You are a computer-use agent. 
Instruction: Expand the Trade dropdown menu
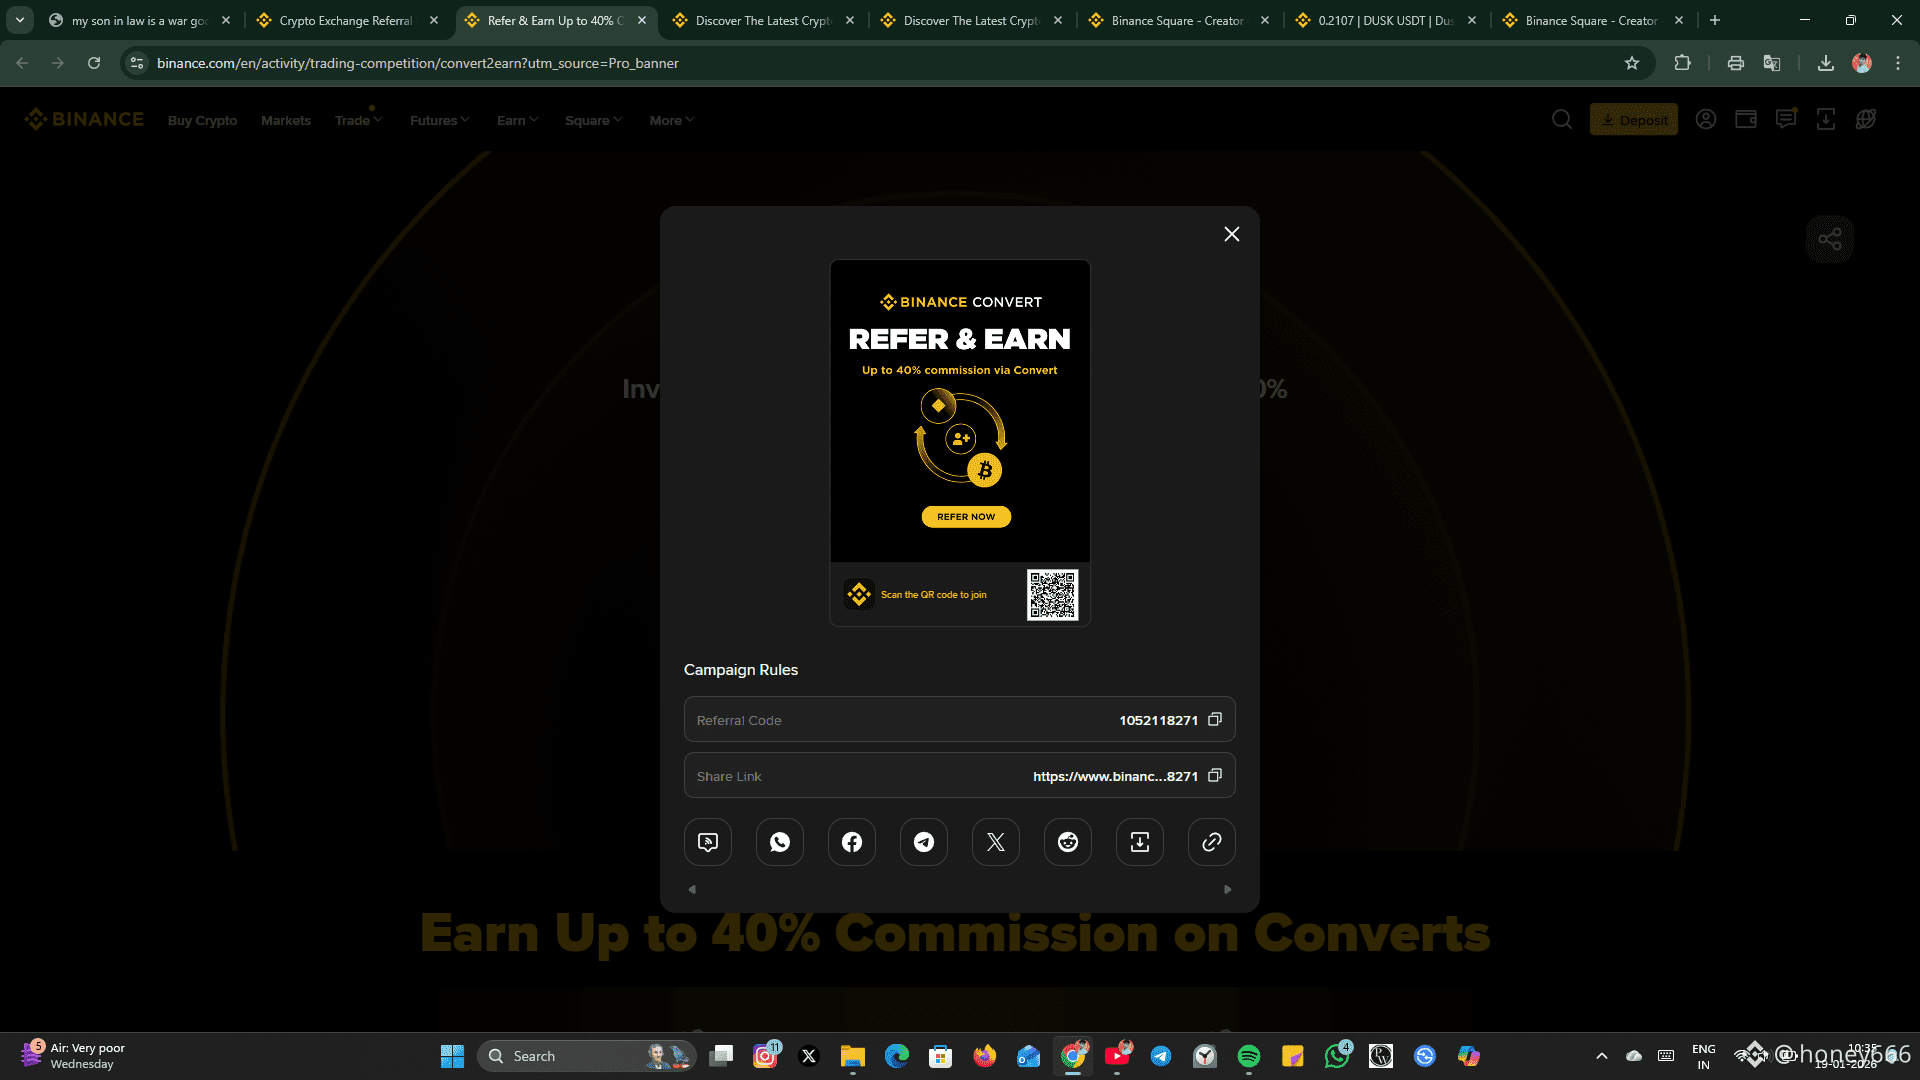coord(359,120)
